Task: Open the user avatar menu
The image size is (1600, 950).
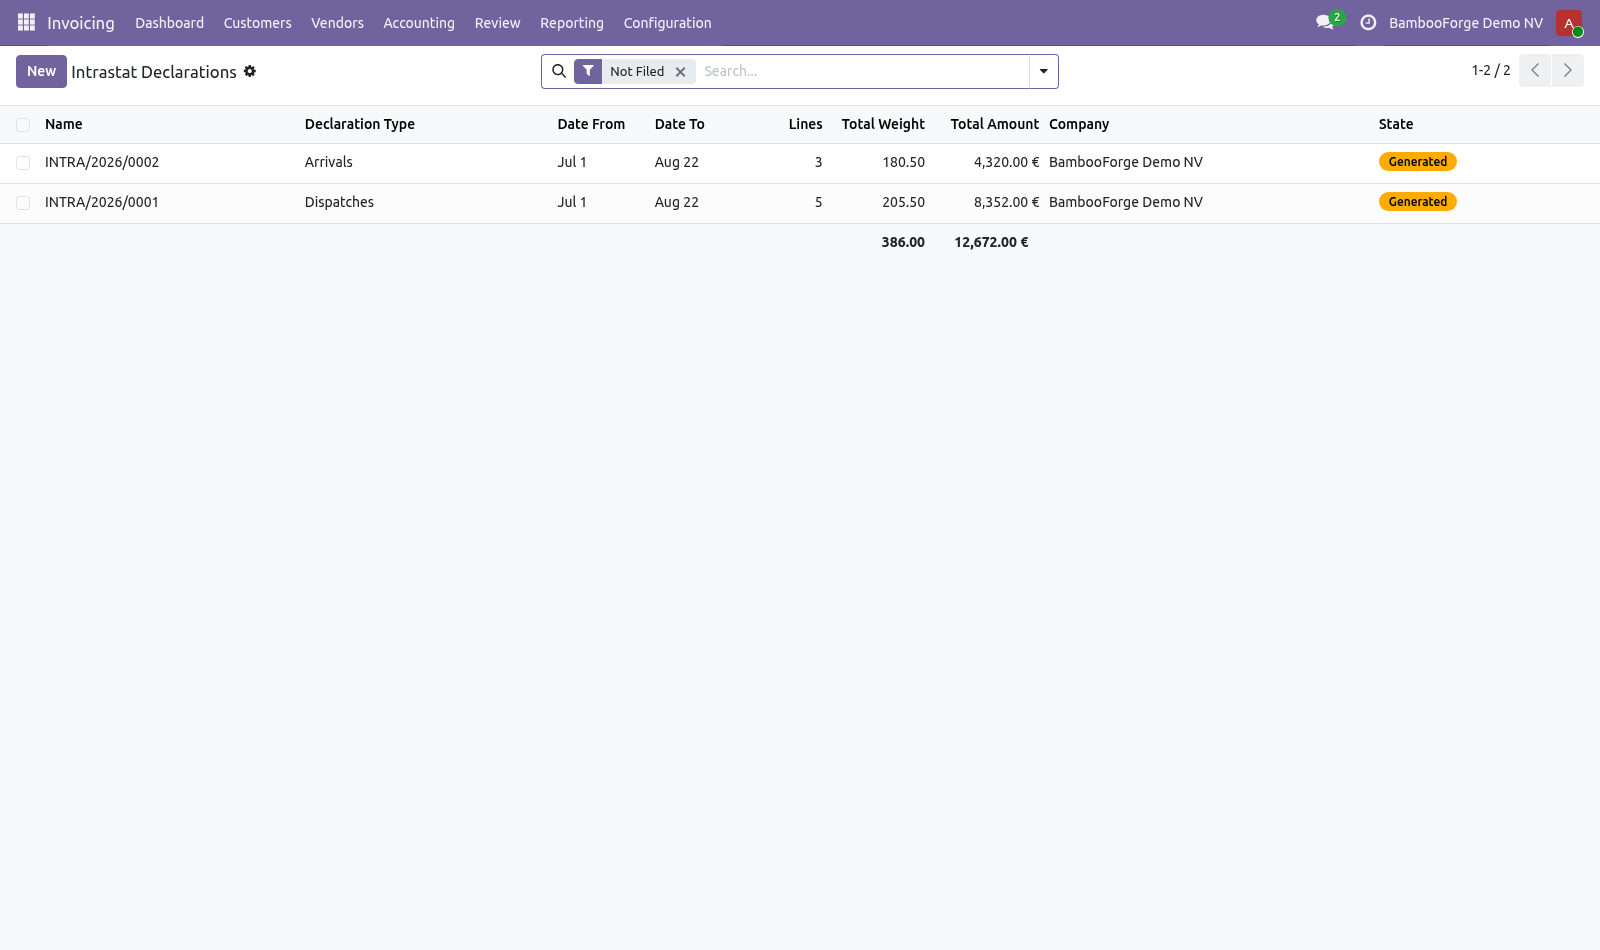Action: coord(1569,23)
